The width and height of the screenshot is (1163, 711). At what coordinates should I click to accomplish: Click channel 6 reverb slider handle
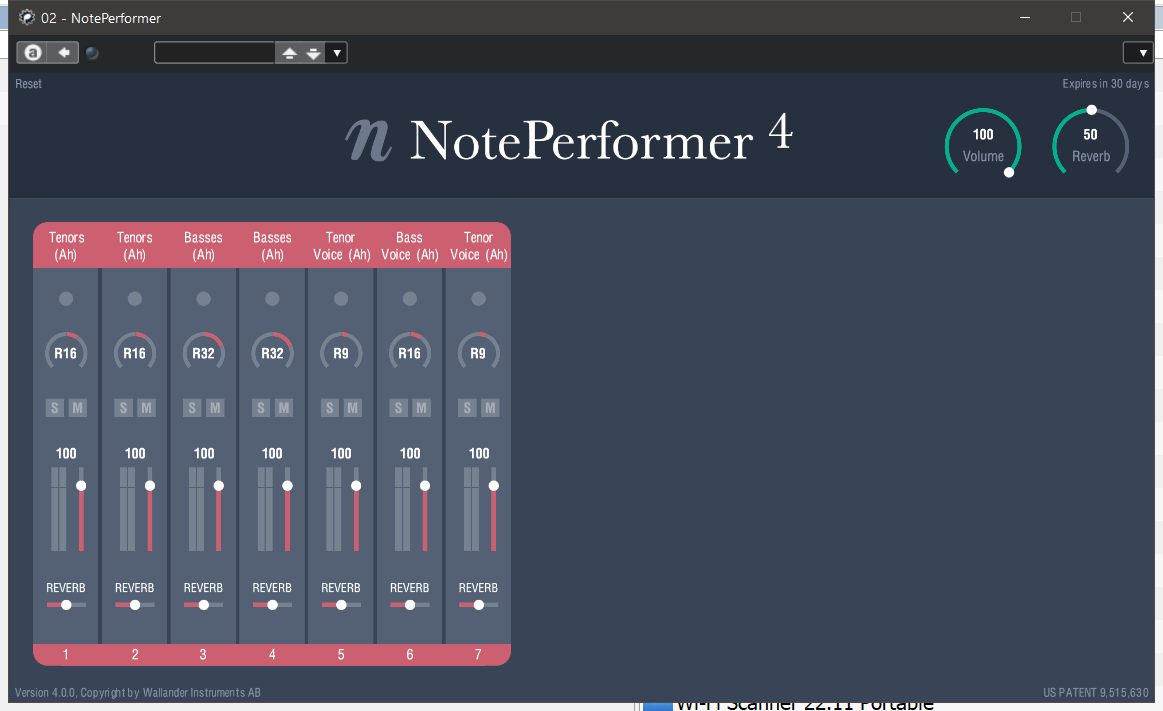(x=409, y=605)
